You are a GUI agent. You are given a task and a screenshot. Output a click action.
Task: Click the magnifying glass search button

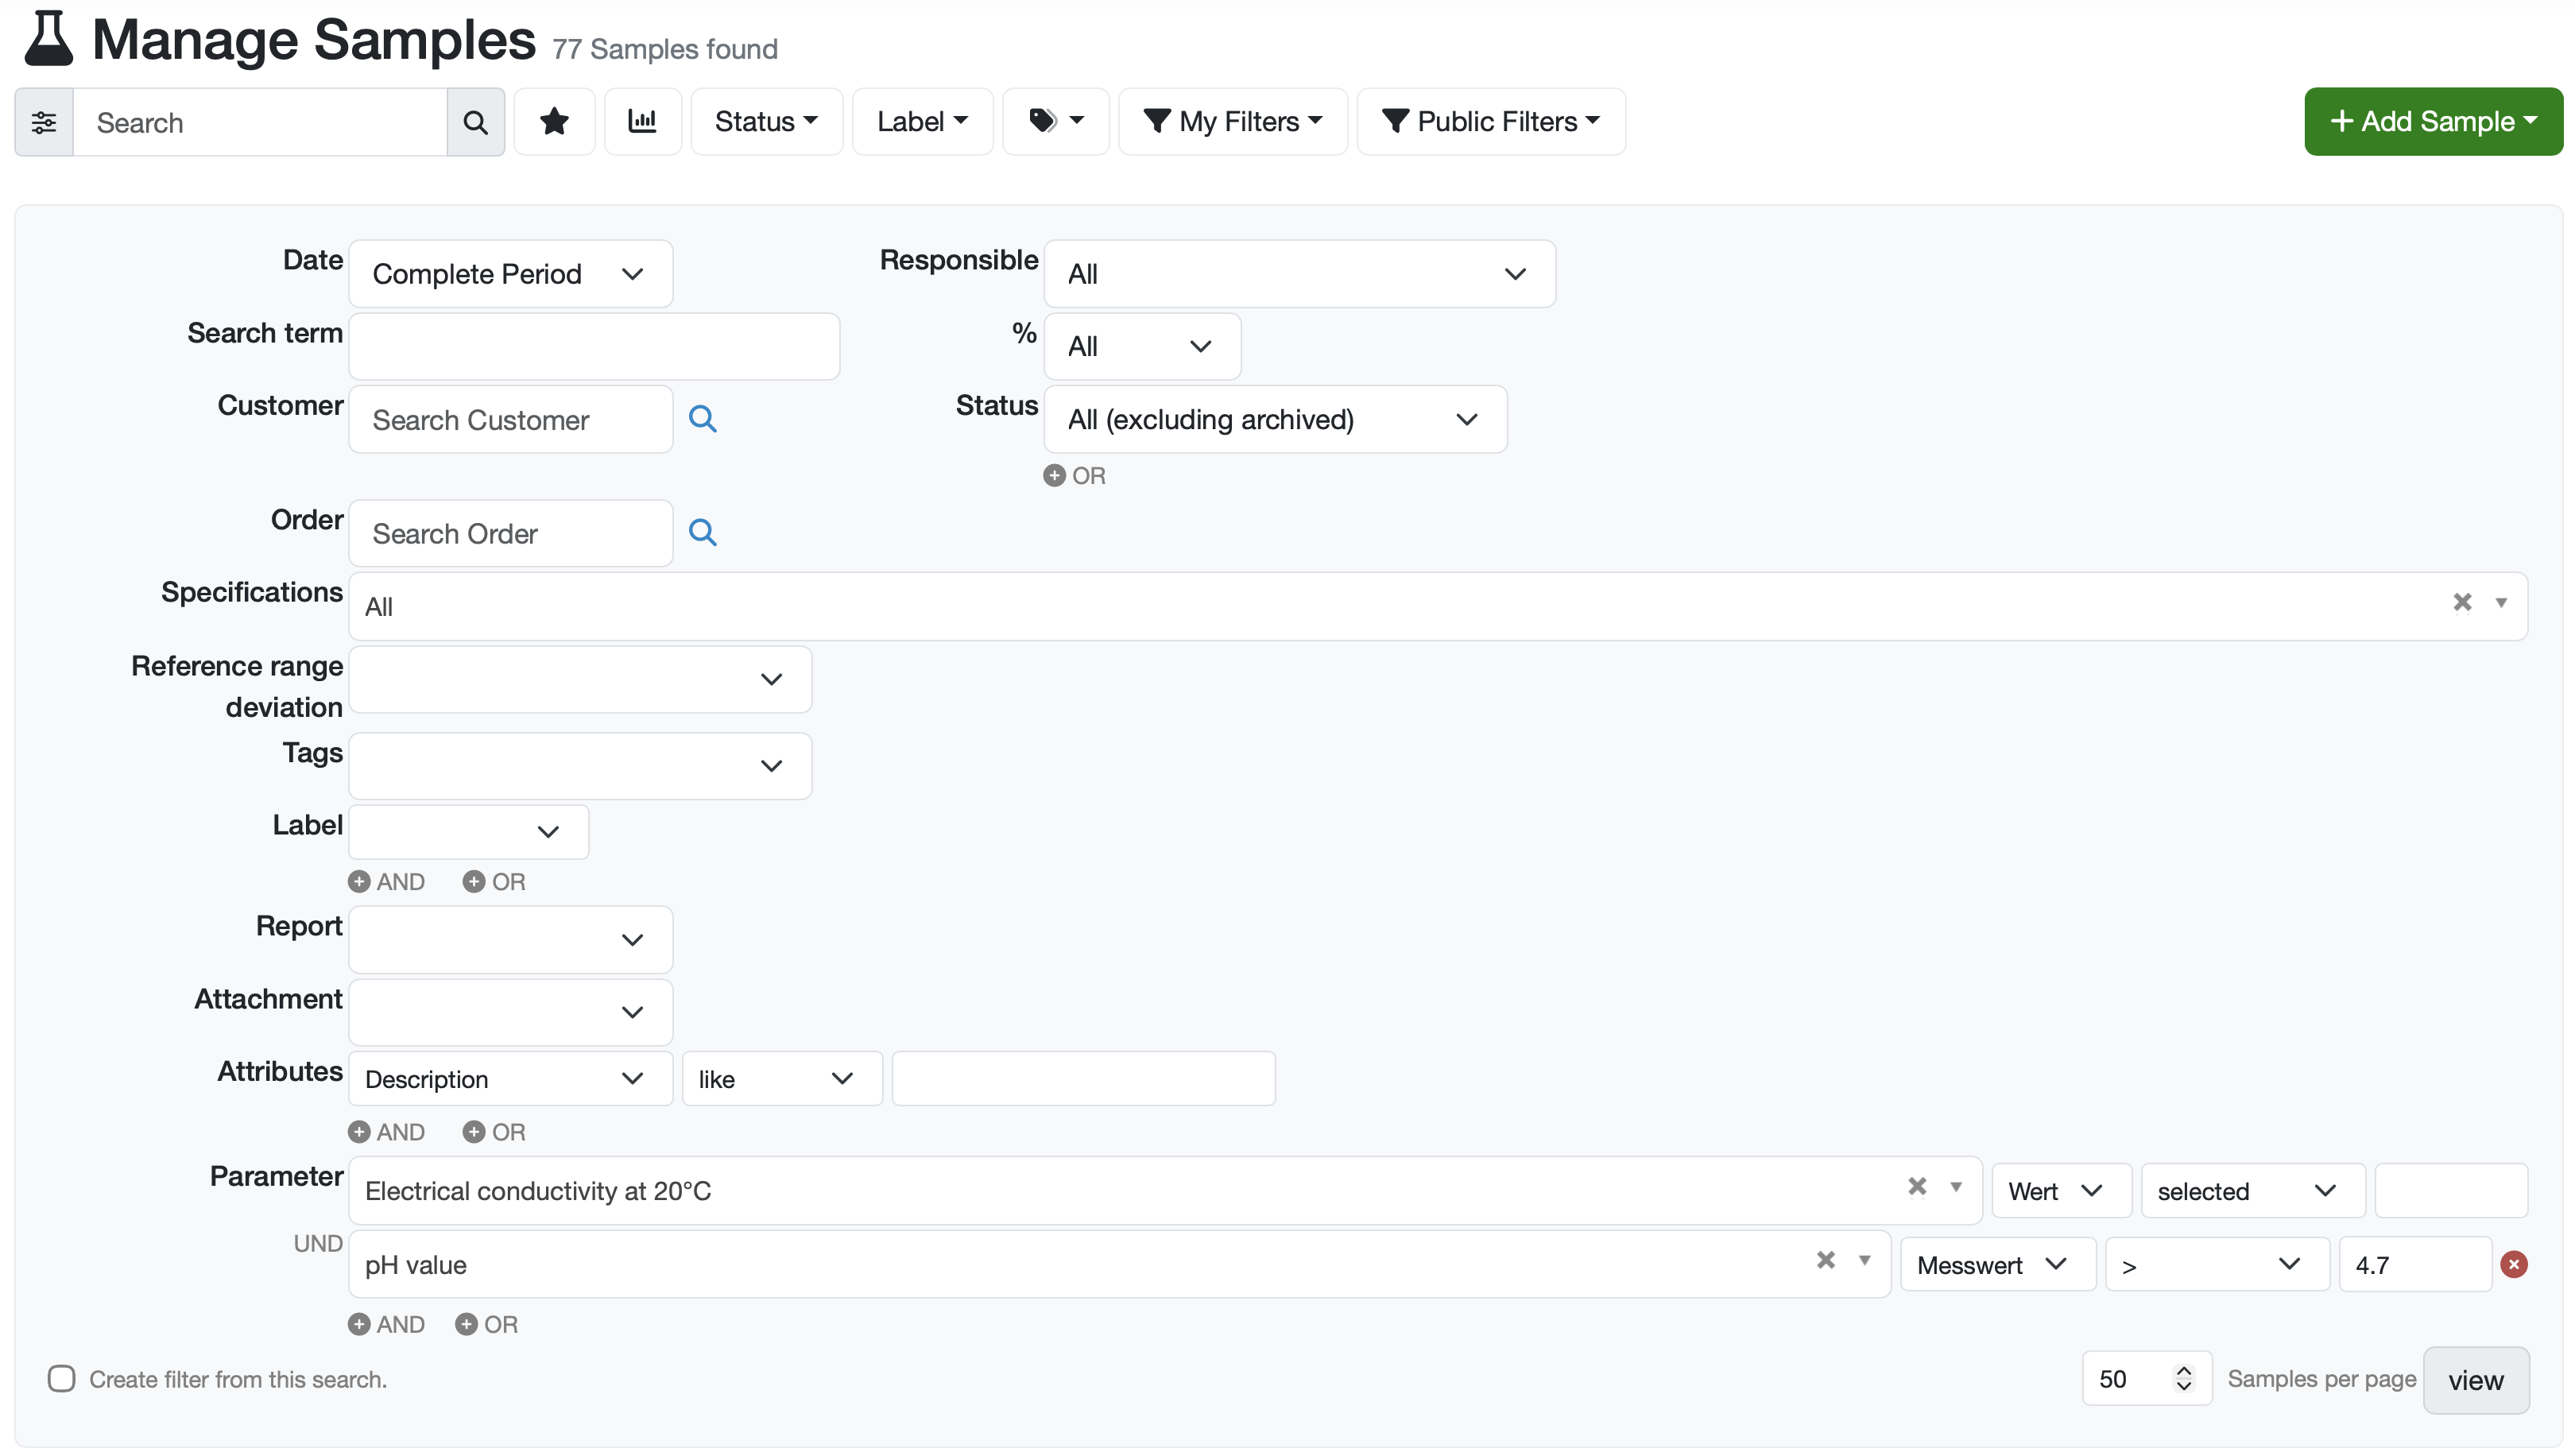(x=475, y=122)
